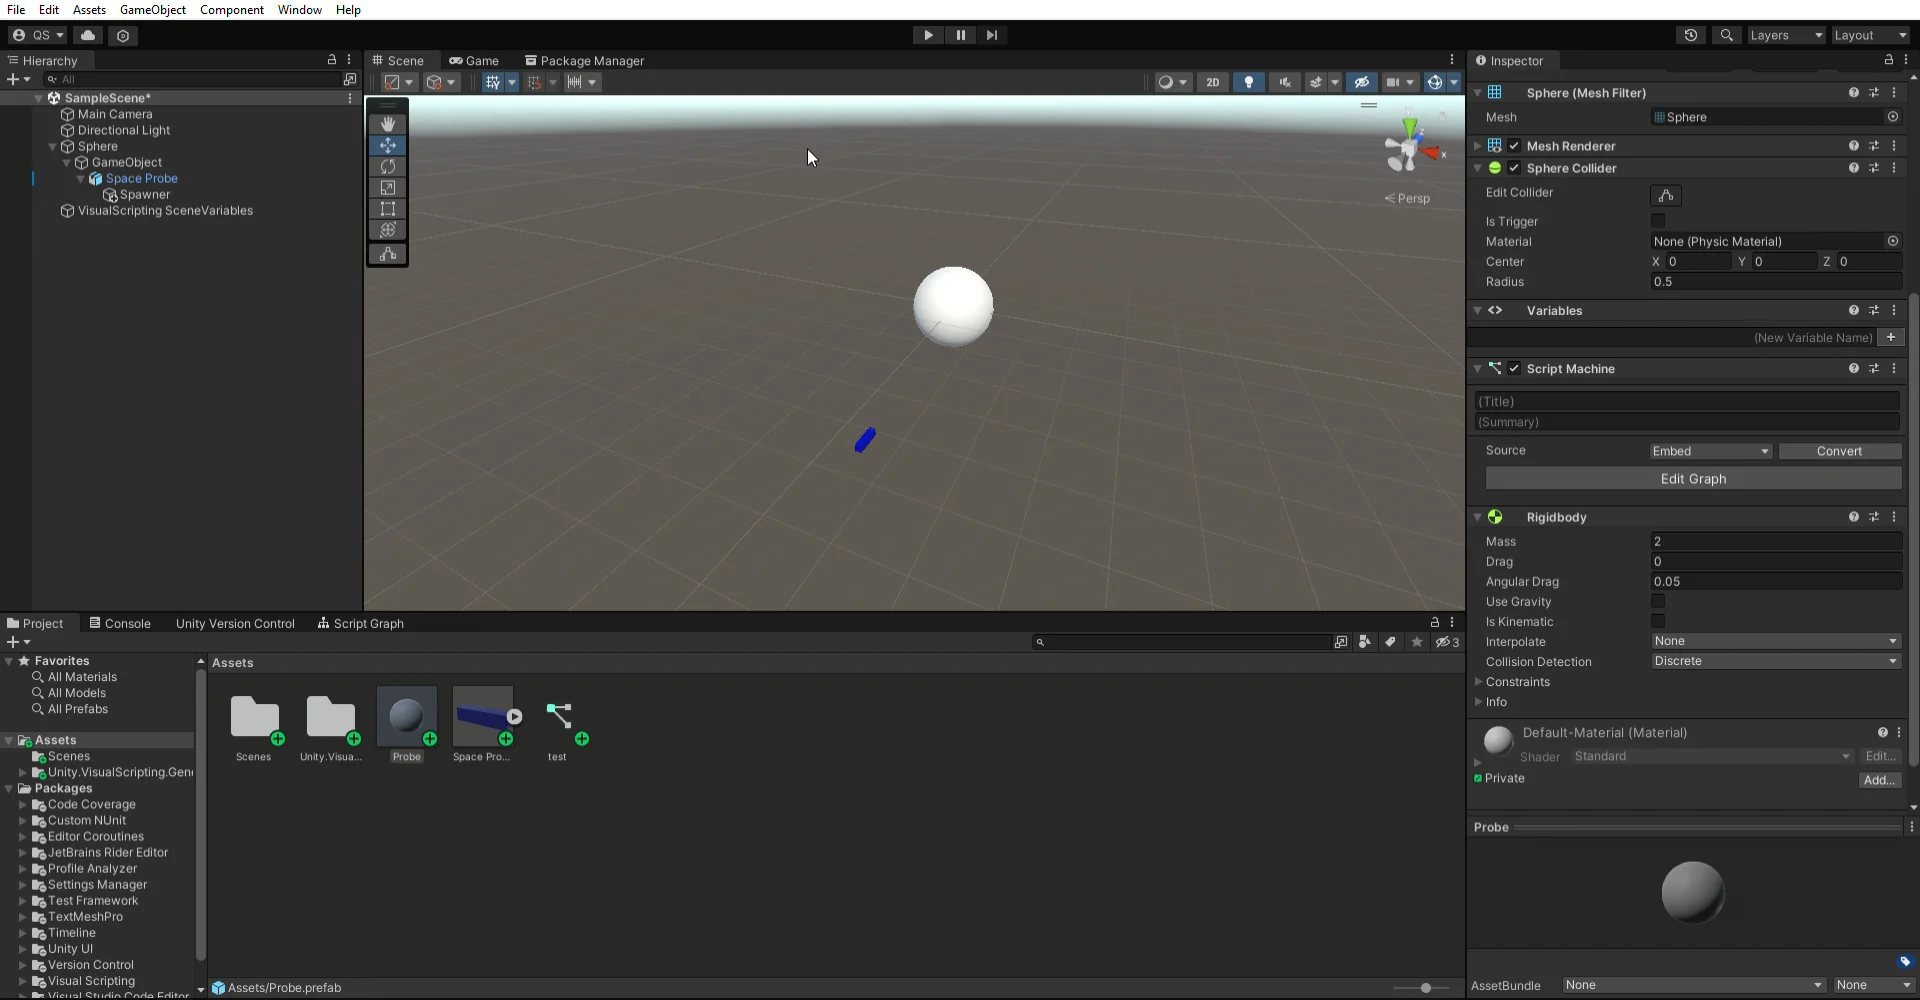
Task: Click the Edit Graph button
Action: tap(1693, 479)
